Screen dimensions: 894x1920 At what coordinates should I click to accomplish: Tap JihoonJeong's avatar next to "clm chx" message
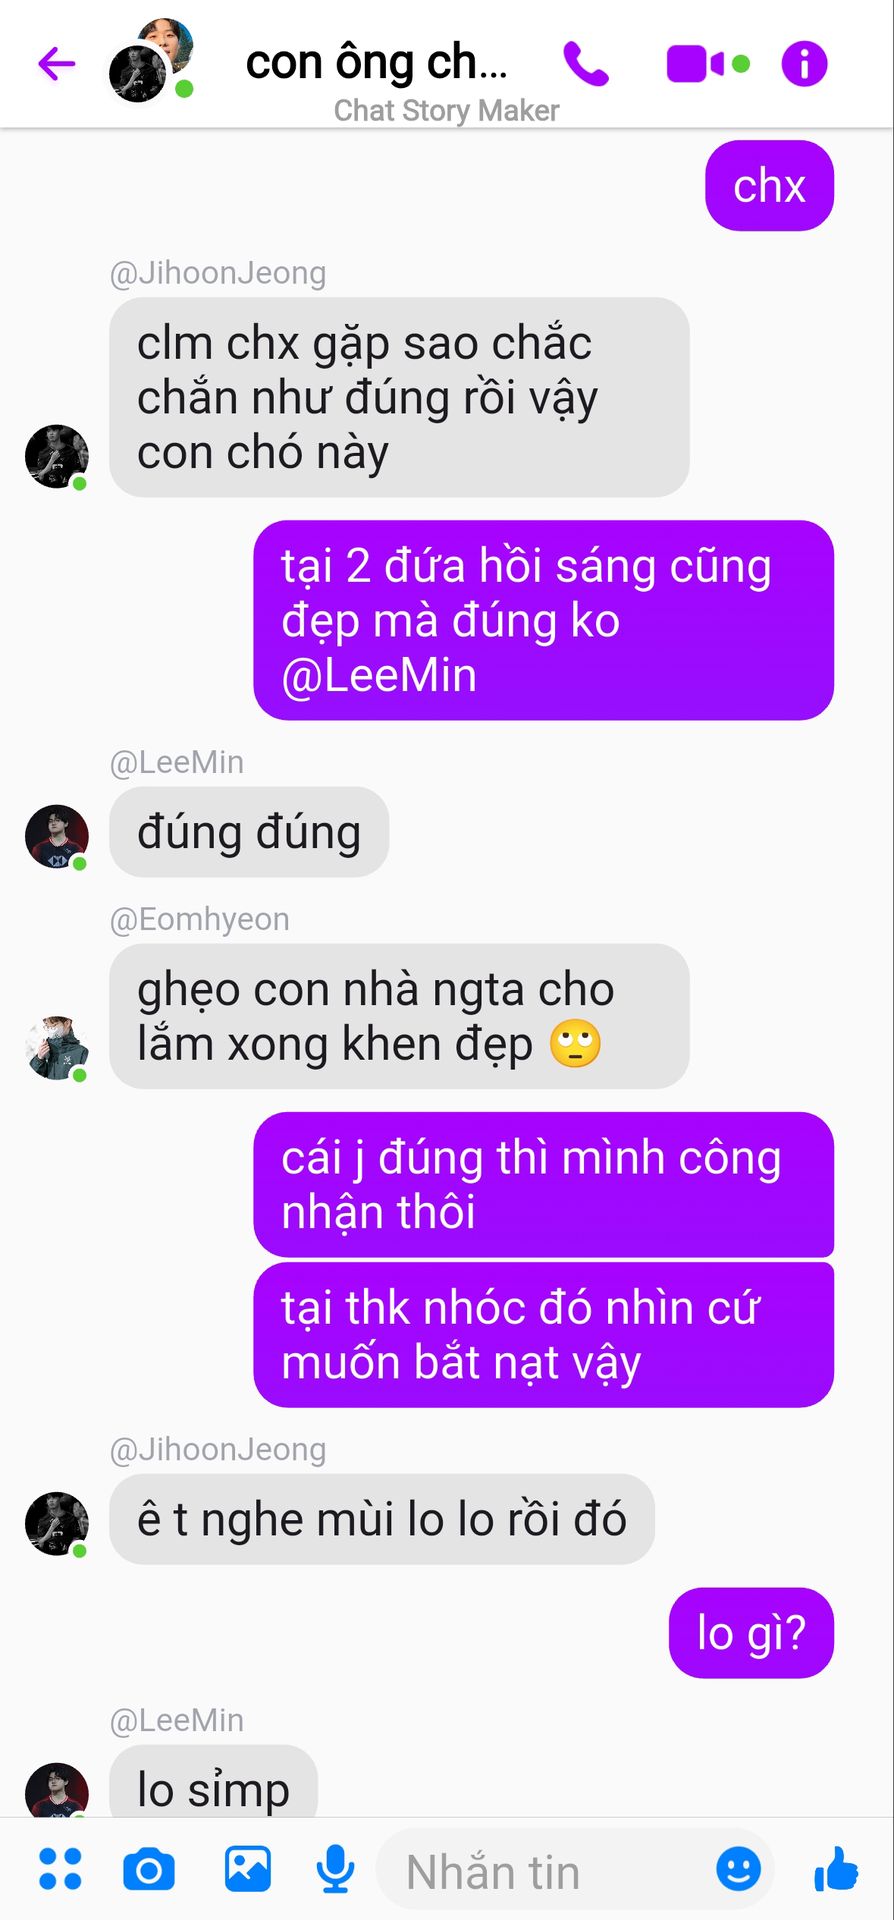(57, 457)
